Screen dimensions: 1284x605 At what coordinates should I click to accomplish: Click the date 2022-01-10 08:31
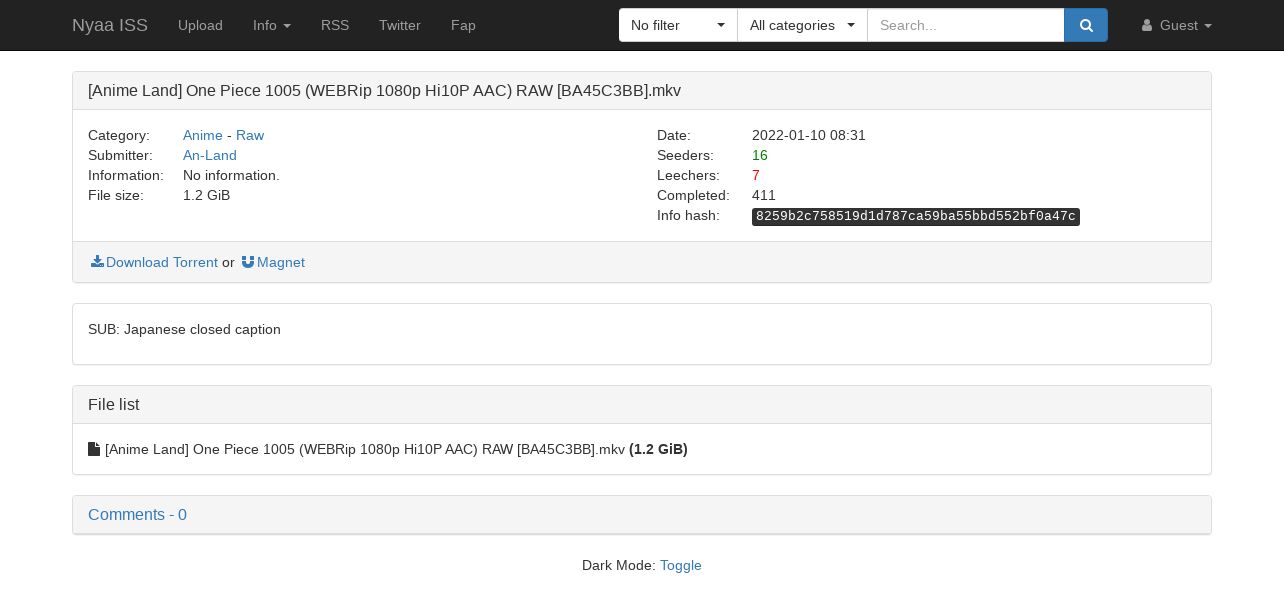pos(809,135)
